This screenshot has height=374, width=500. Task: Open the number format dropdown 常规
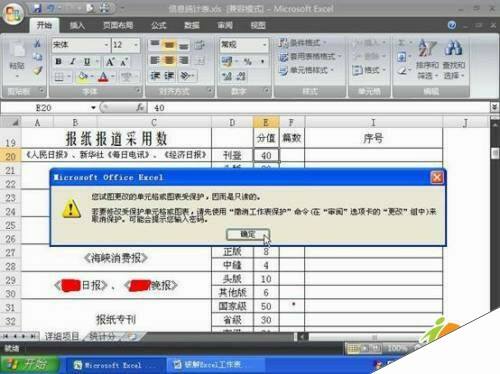tap(265, 45)
